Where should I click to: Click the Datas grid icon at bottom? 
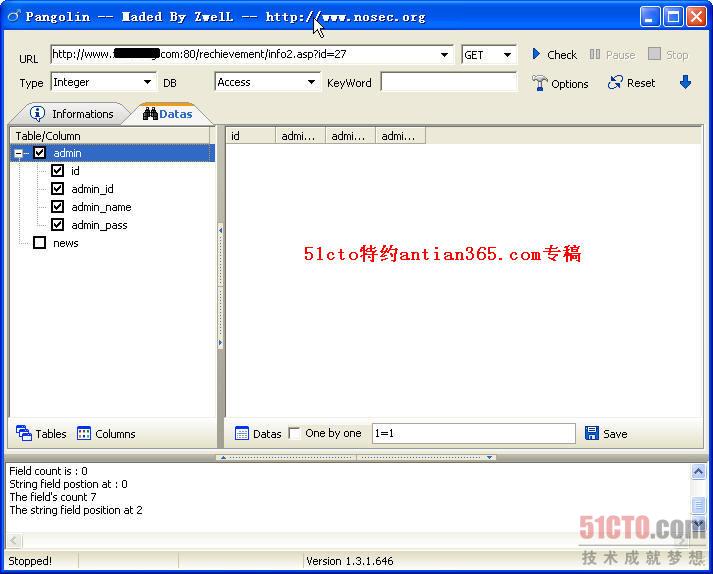(x=242, y=433)
